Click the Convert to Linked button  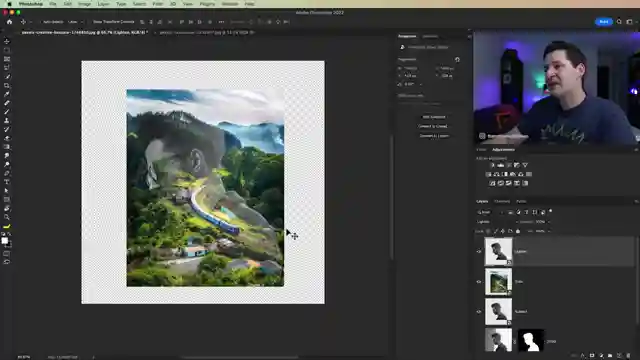[434, 127]
